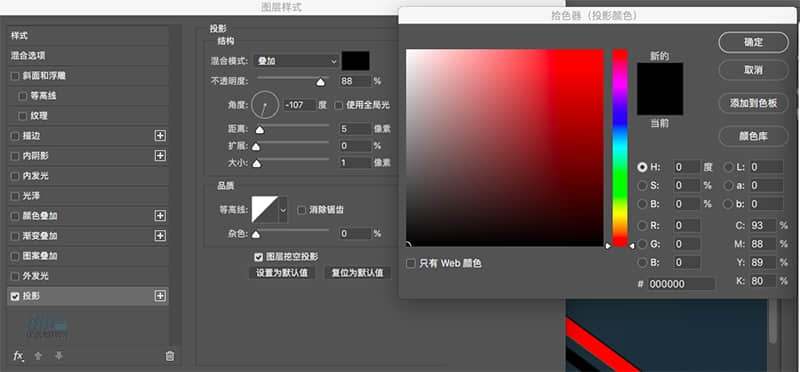The width and height of the screenshot is (800, 372).
Task: Click the fx add style icon
Action: (18, 356)
